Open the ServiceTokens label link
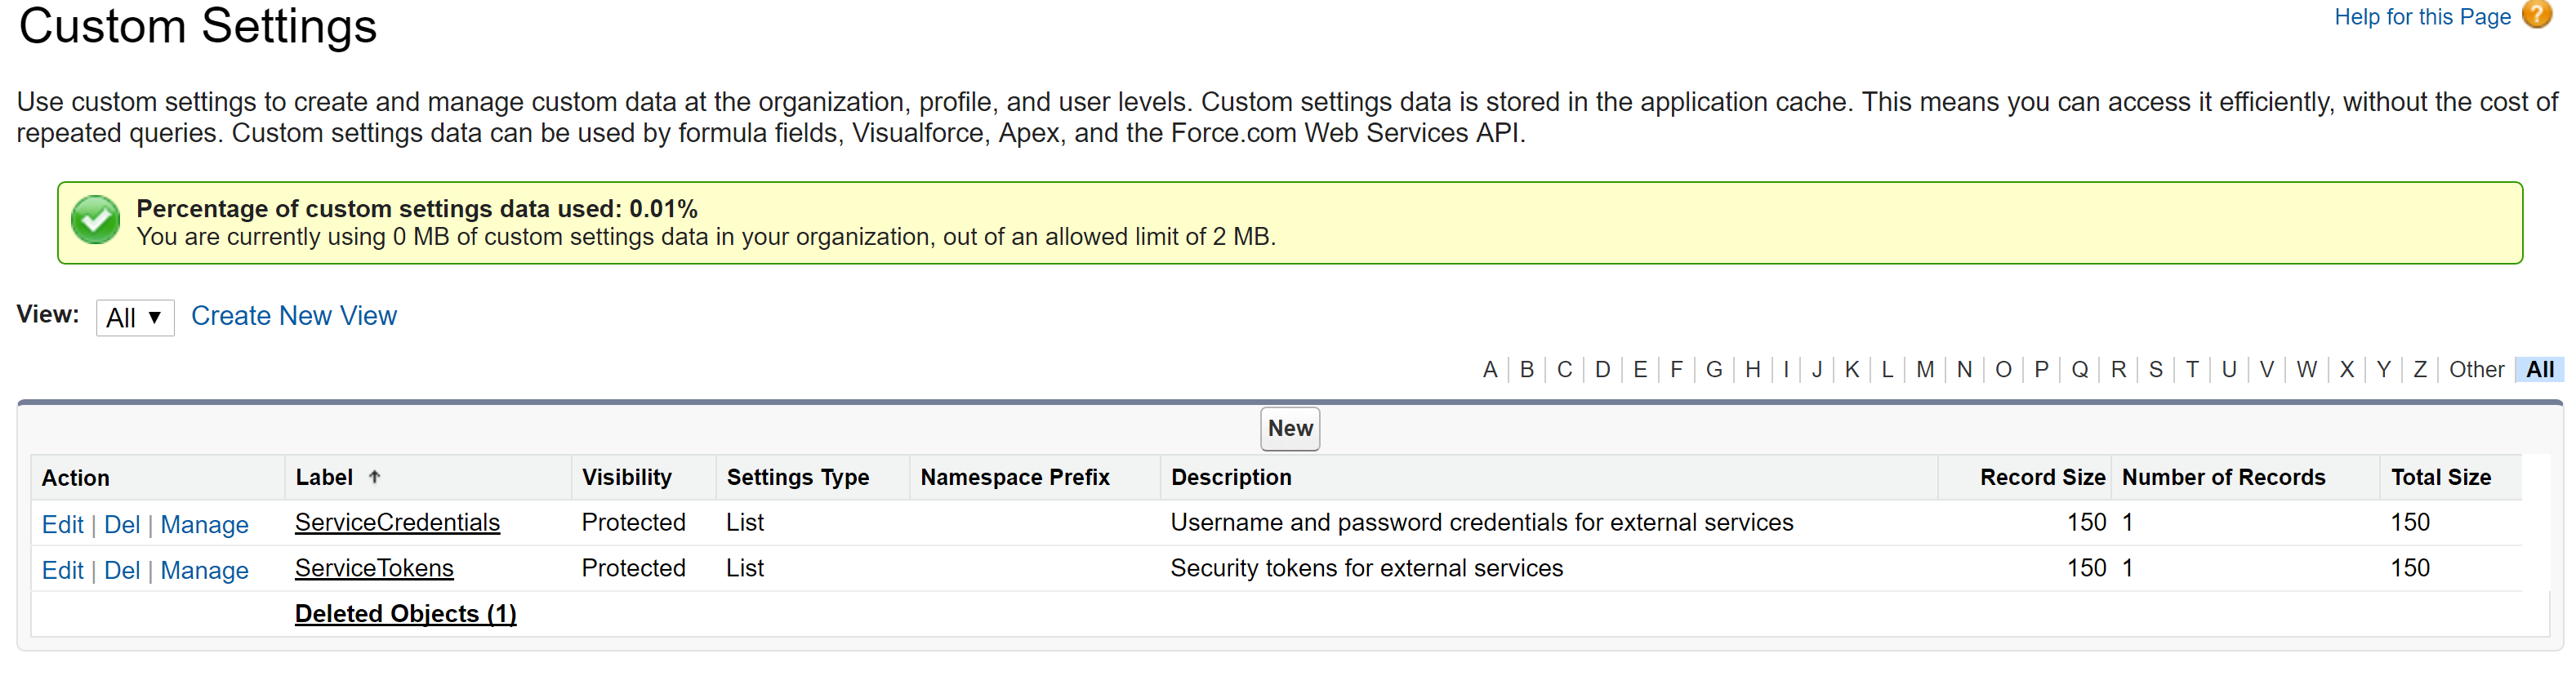The image size is (2576, 685). click(x=374, y=568)
